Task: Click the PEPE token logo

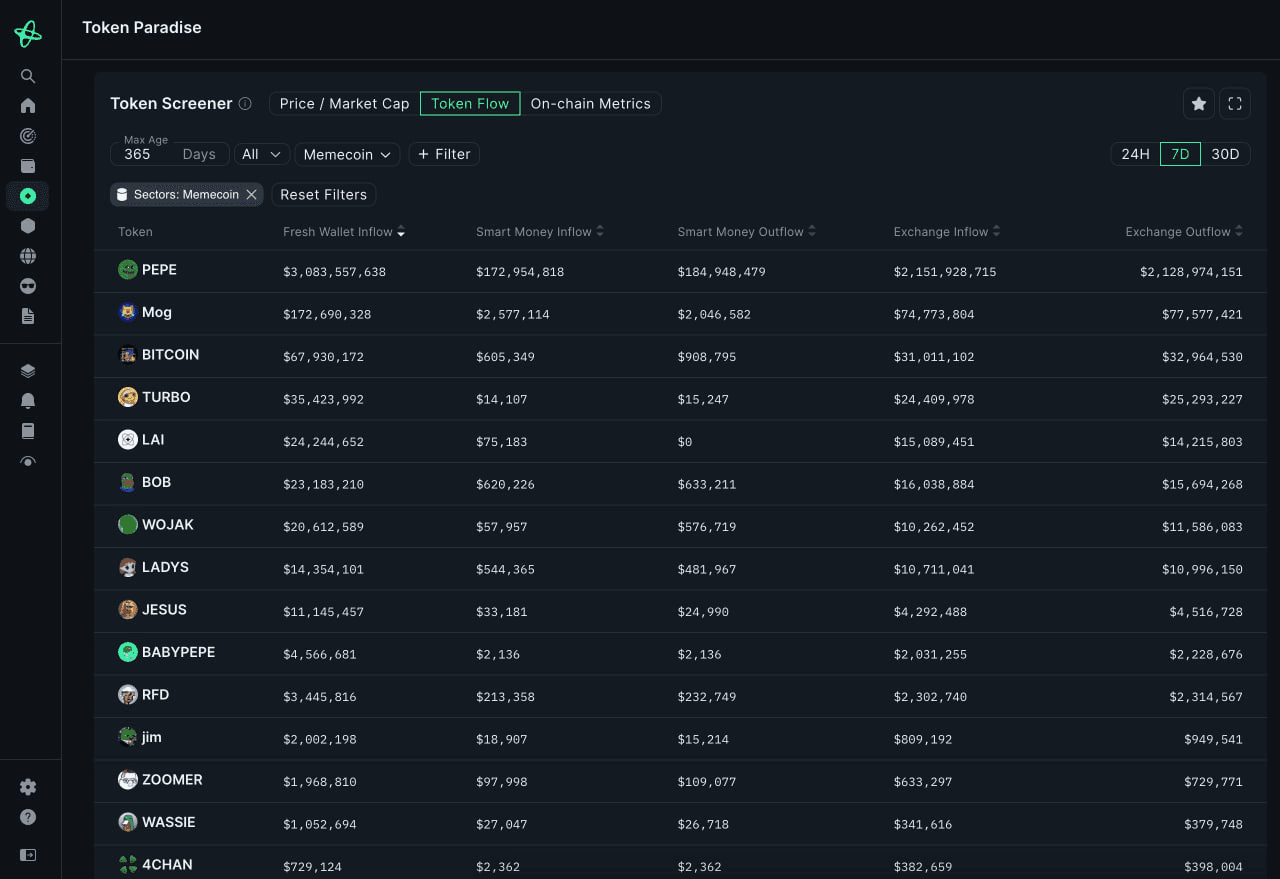Action: pyautogui.click(x=127, y=270)
